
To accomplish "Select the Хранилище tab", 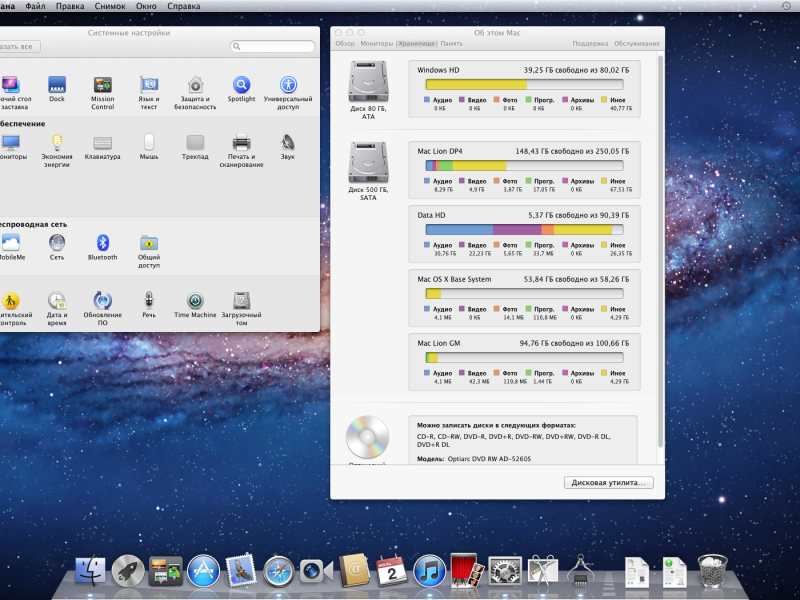I will [x=417, y=43].
